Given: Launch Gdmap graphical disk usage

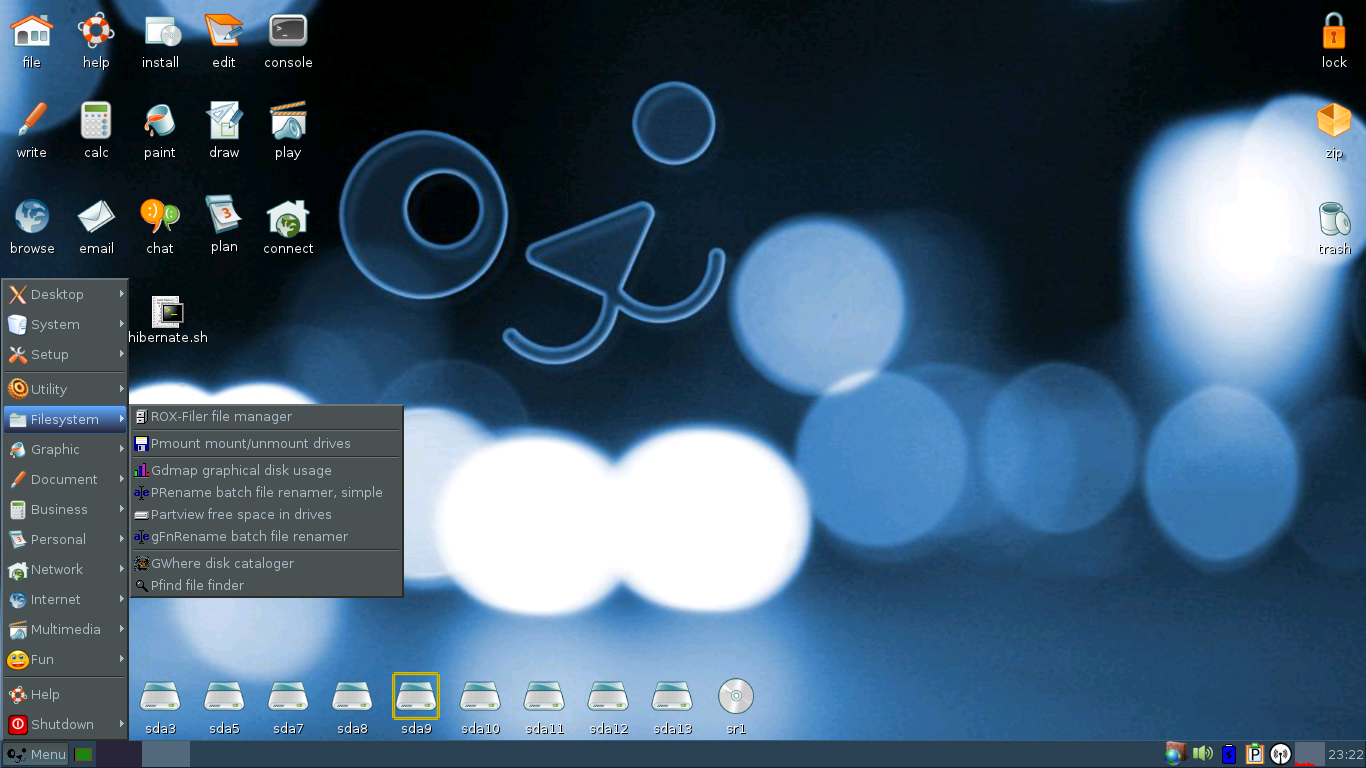Looking at the screenshot, I should (266, 470).
